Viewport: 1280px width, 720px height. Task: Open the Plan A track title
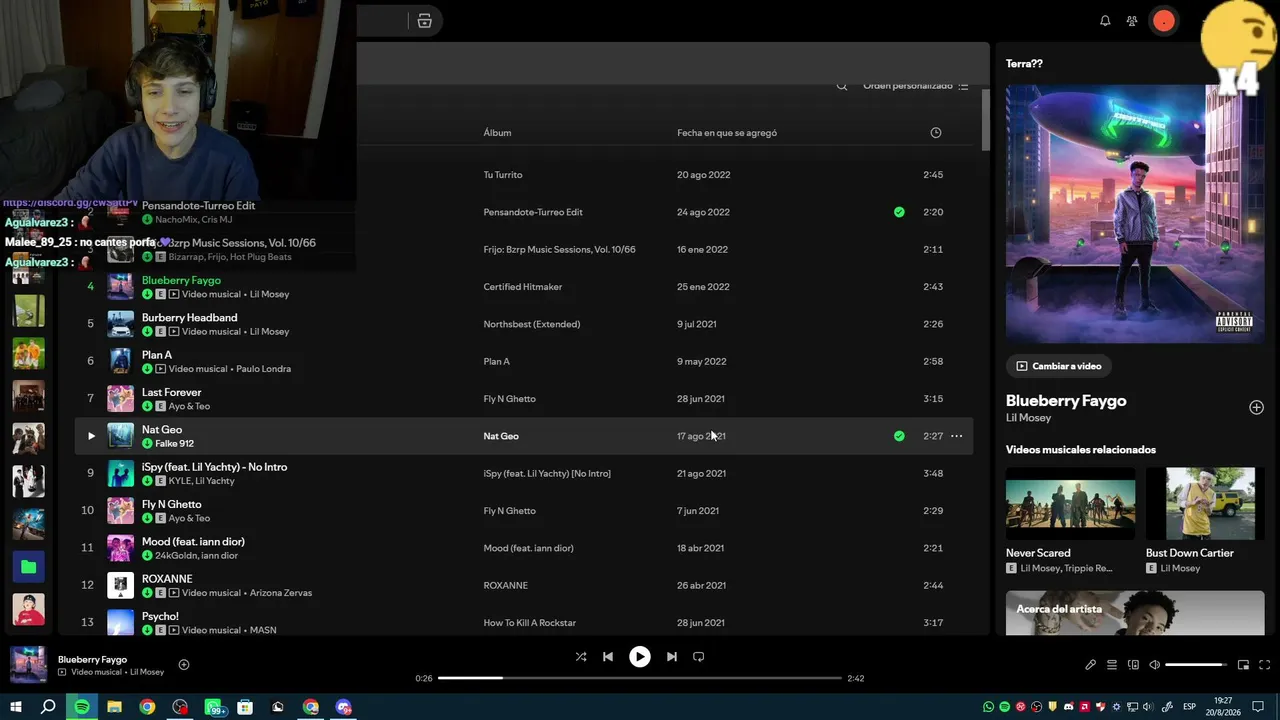pyautogui.click(x=157, y=355)
